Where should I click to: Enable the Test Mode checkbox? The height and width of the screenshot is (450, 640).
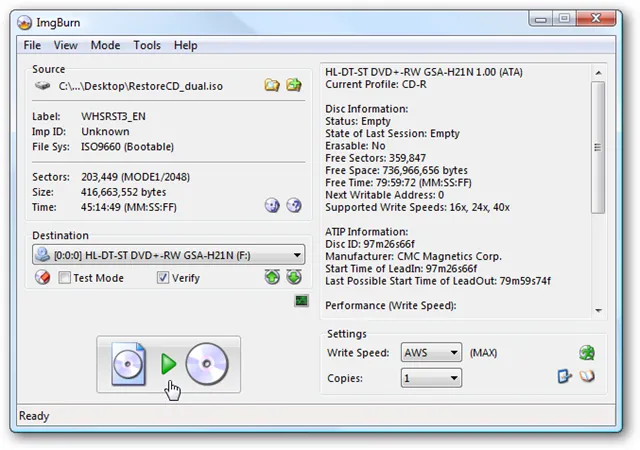[65, 278]
